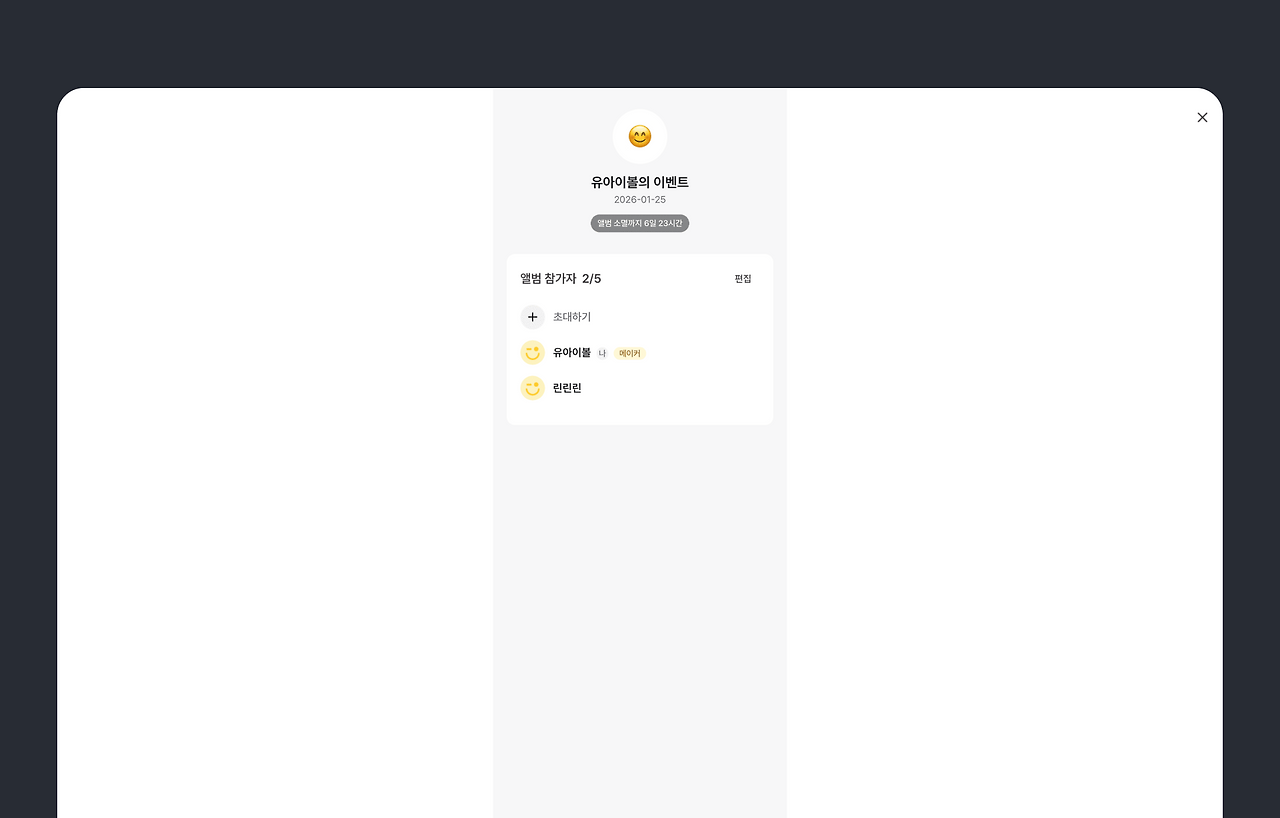Click the 나 badge beside 유아이볼
1280x818 pixels.
[602, 353]
